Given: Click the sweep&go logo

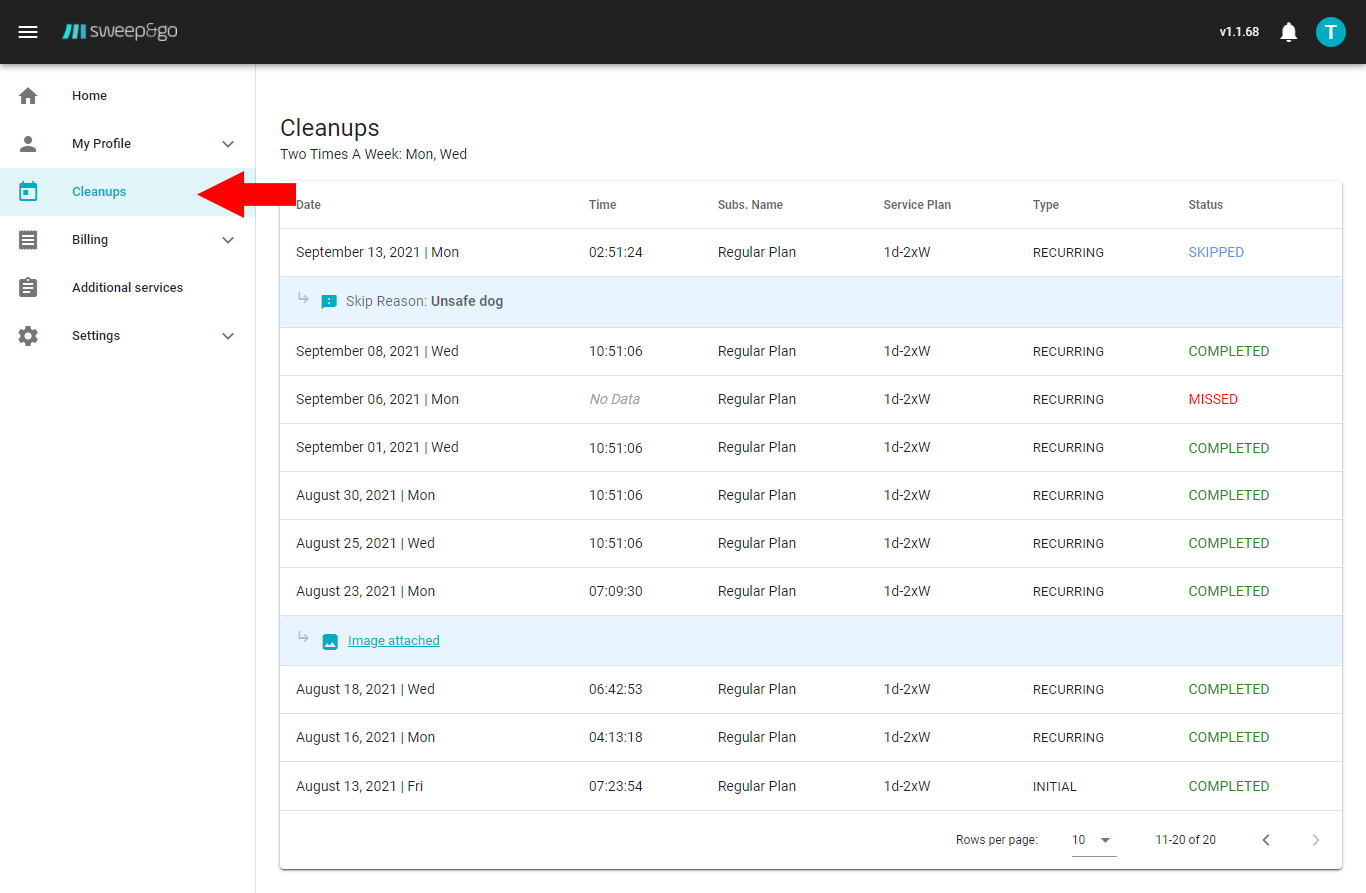Looking at the screenshot, I should [120, 32].
